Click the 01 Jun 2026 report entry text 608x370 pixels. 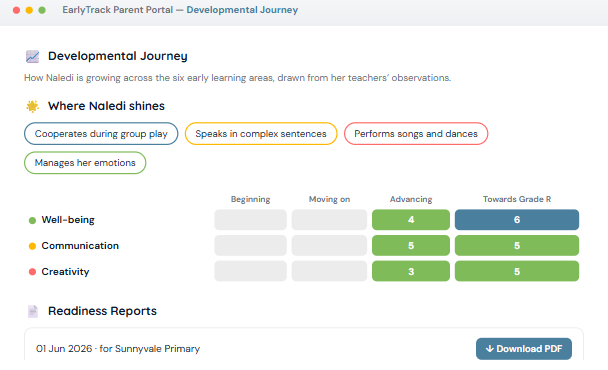(118, 349)
